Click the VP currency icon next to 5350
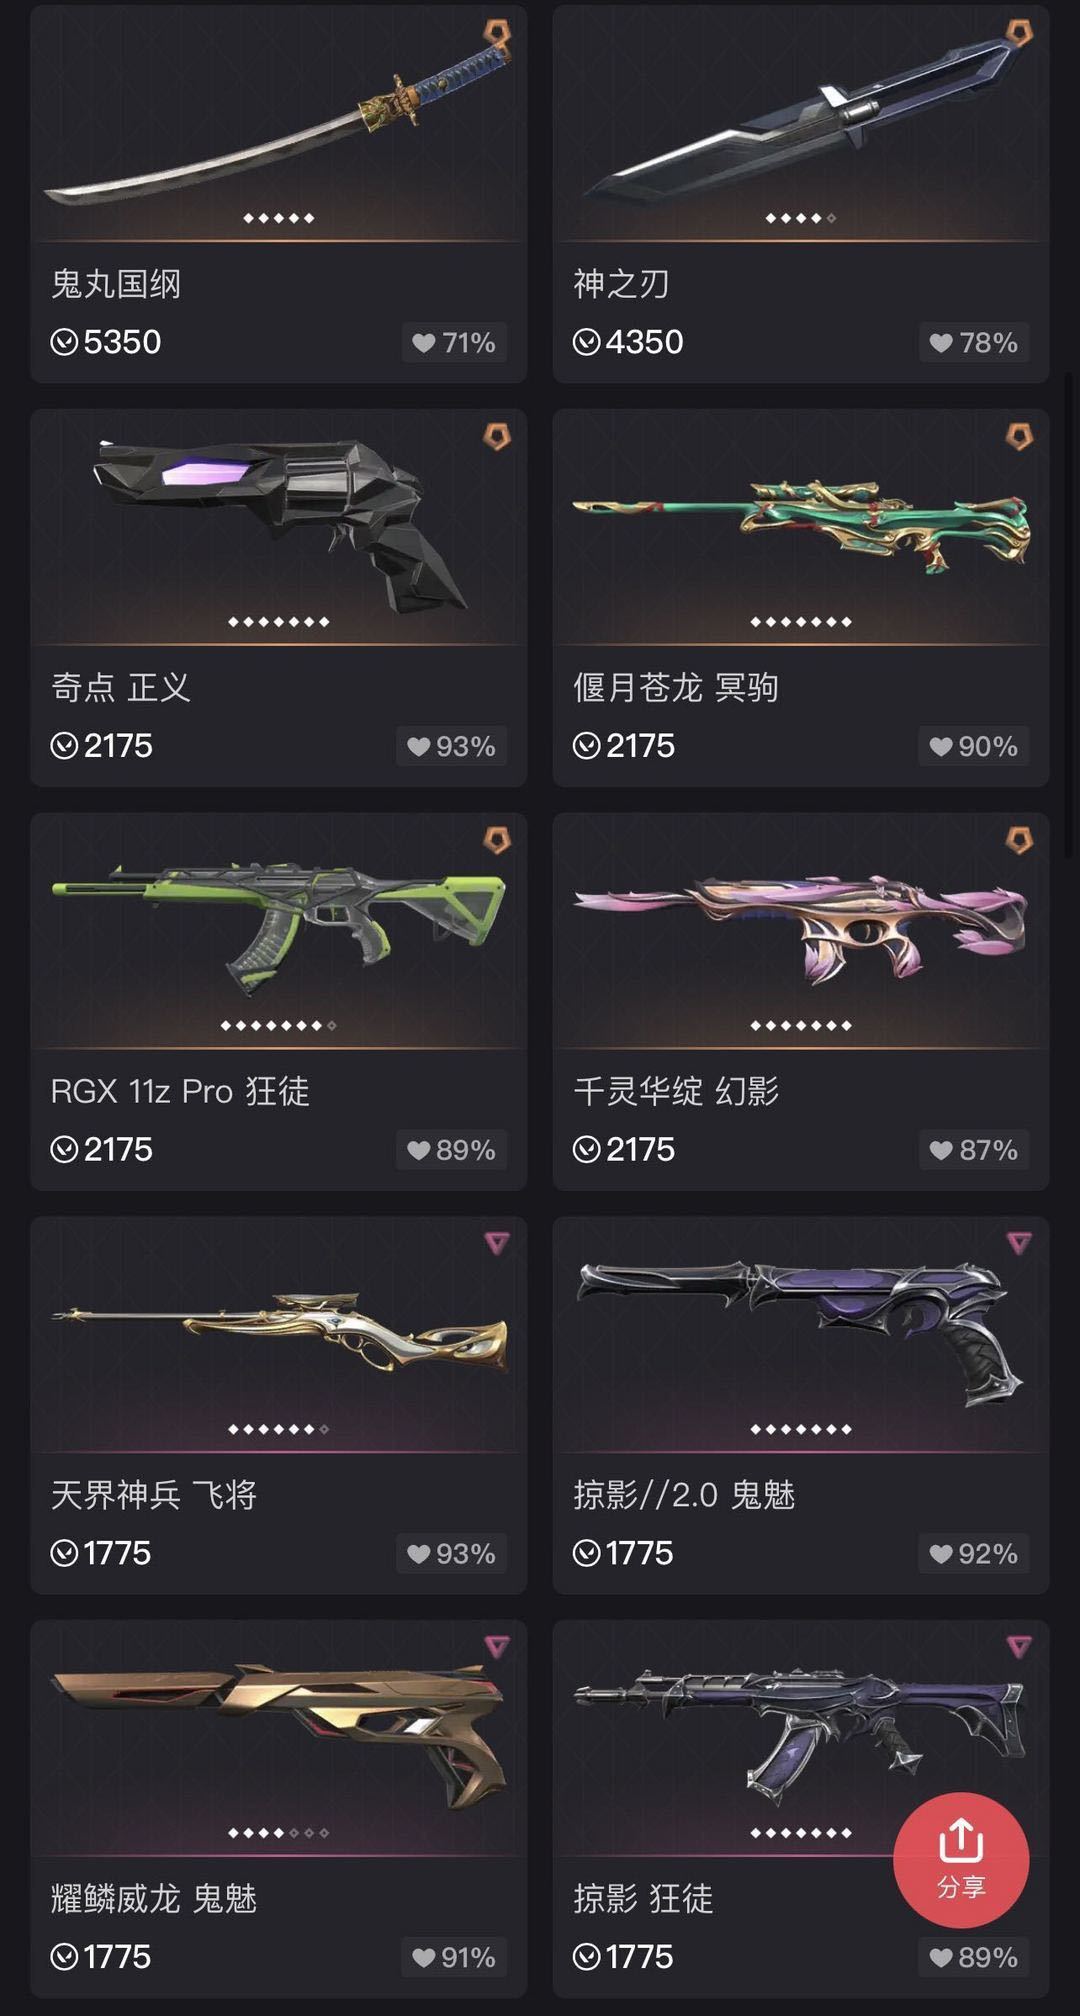 tap(64, 343)
